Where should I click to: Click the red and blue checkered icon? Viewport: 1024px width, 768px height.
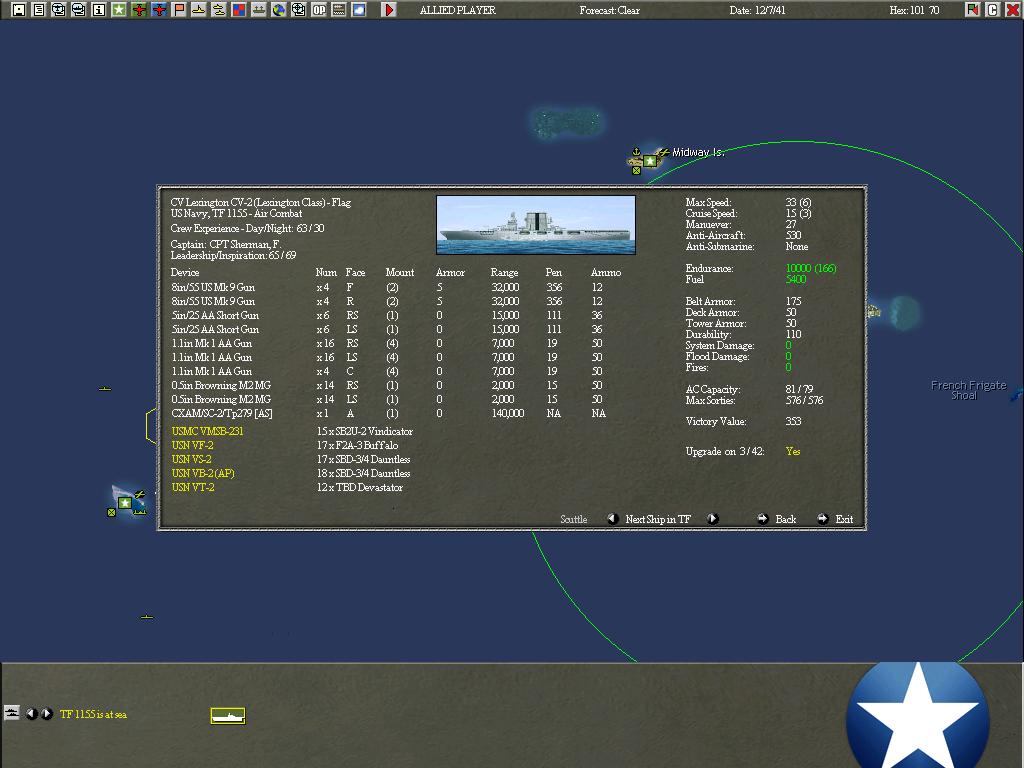coord(239,10)
